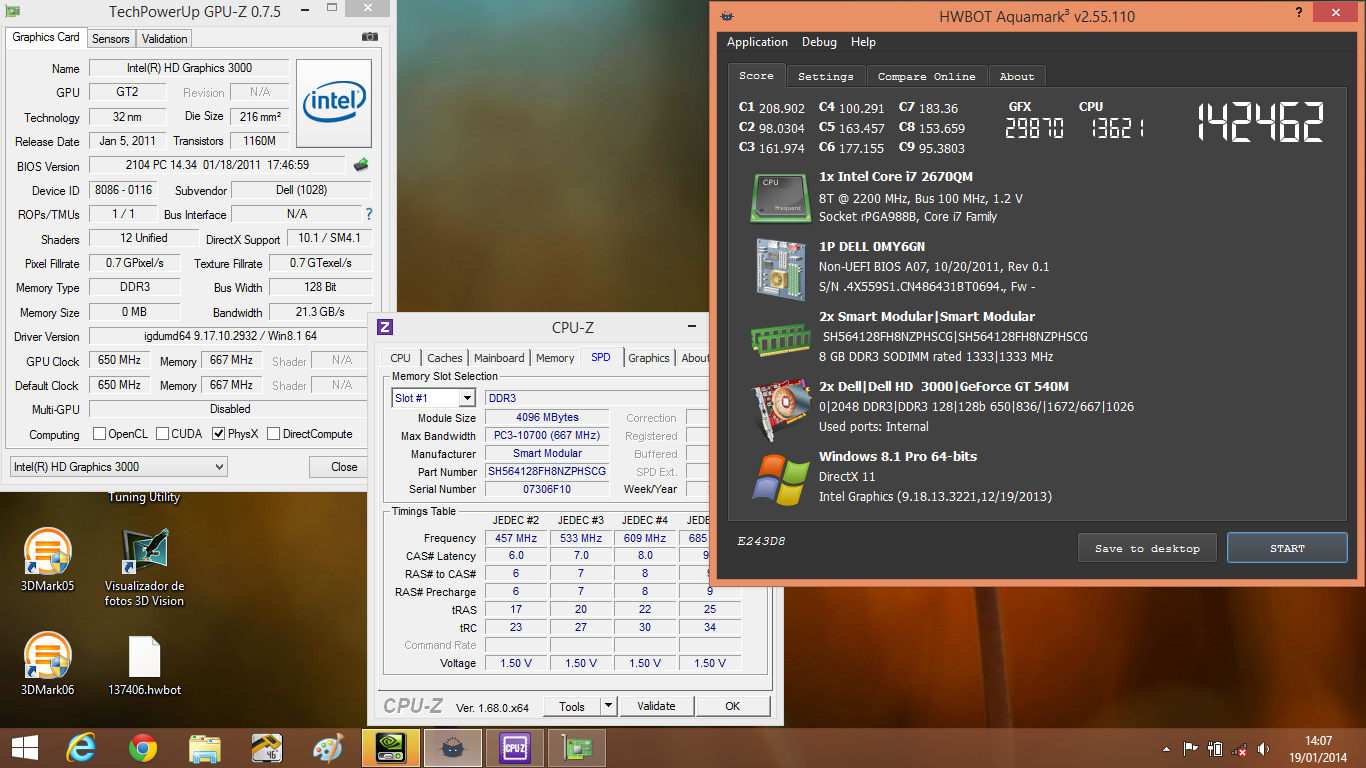
Task: Click the Part Number field SH564128FH8NZPHSCG
Action: [x=547, y=471]
